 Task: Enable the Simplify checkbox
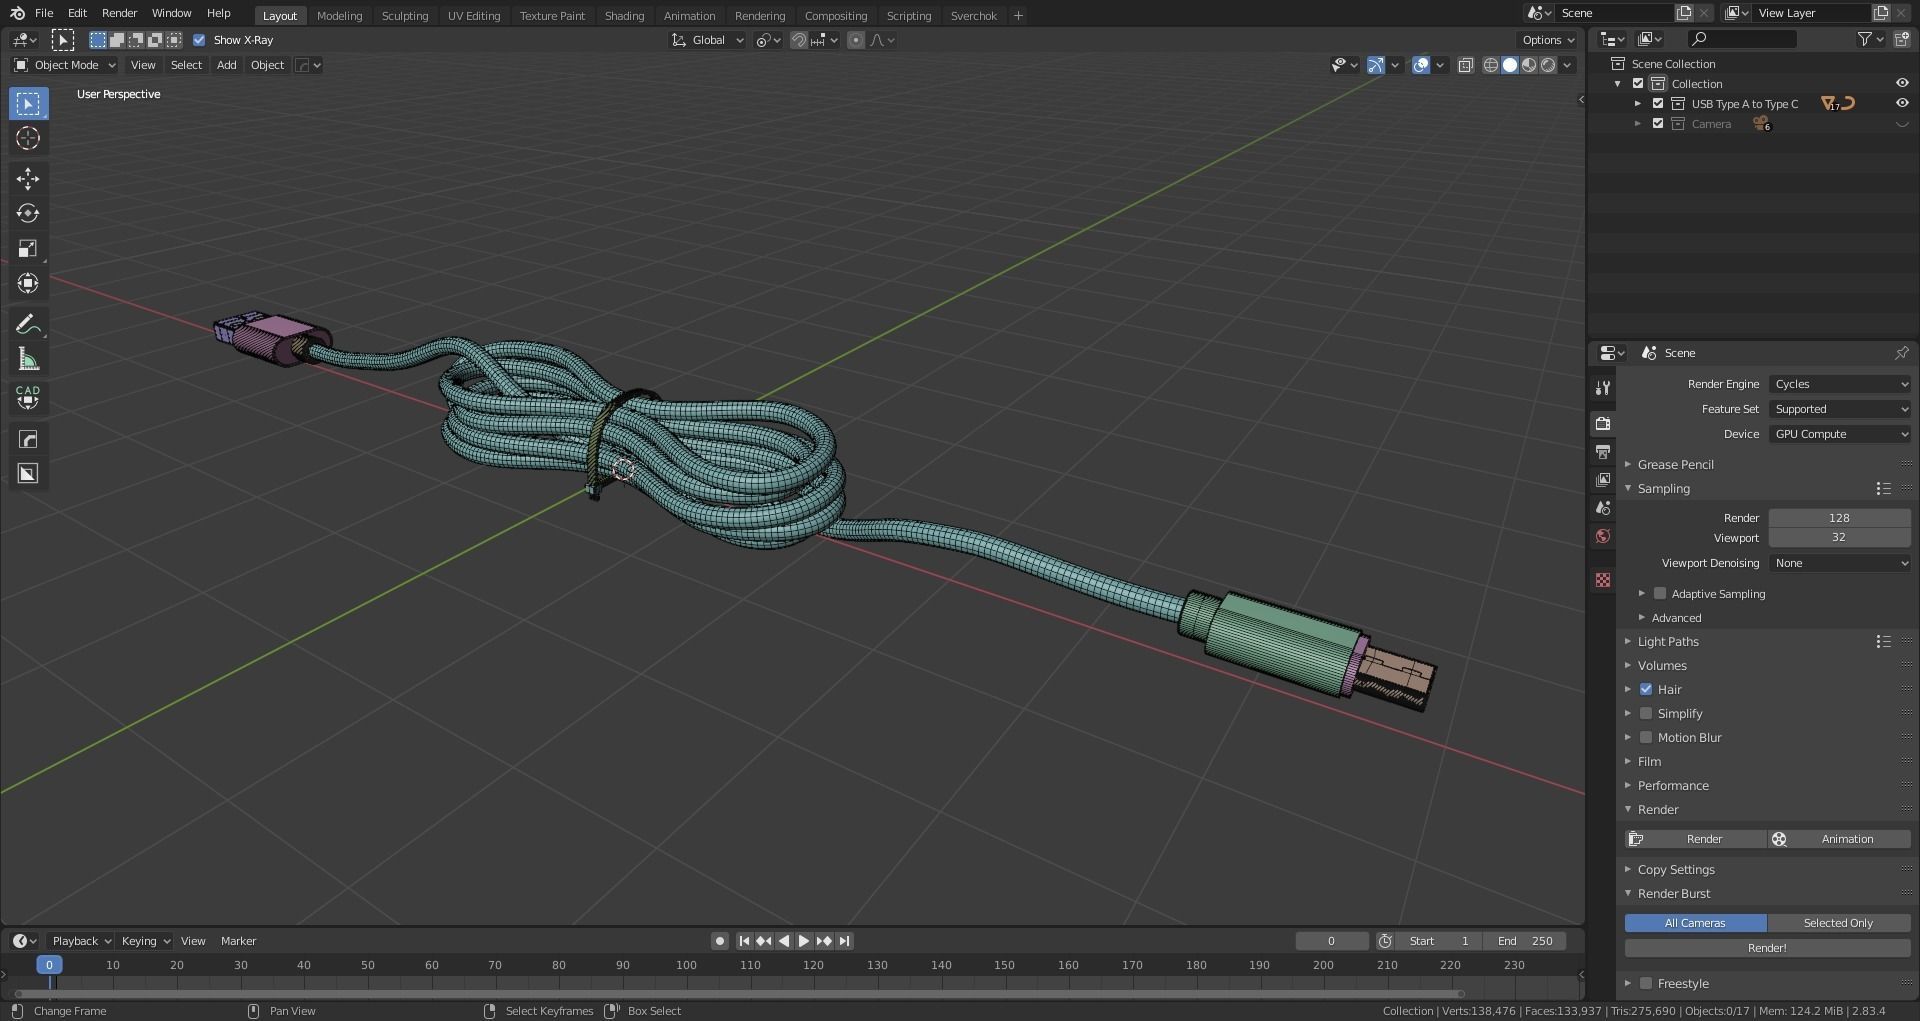1646,714
